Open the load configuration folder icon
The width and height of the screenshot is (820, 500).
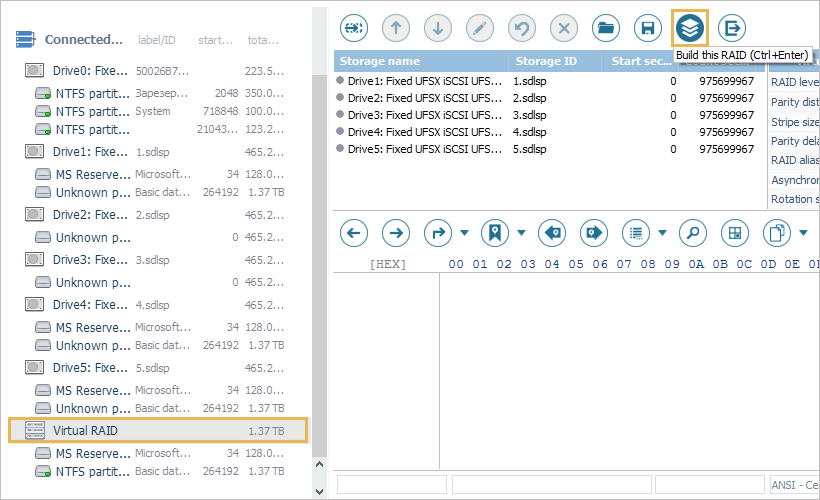tap(605, 27)
